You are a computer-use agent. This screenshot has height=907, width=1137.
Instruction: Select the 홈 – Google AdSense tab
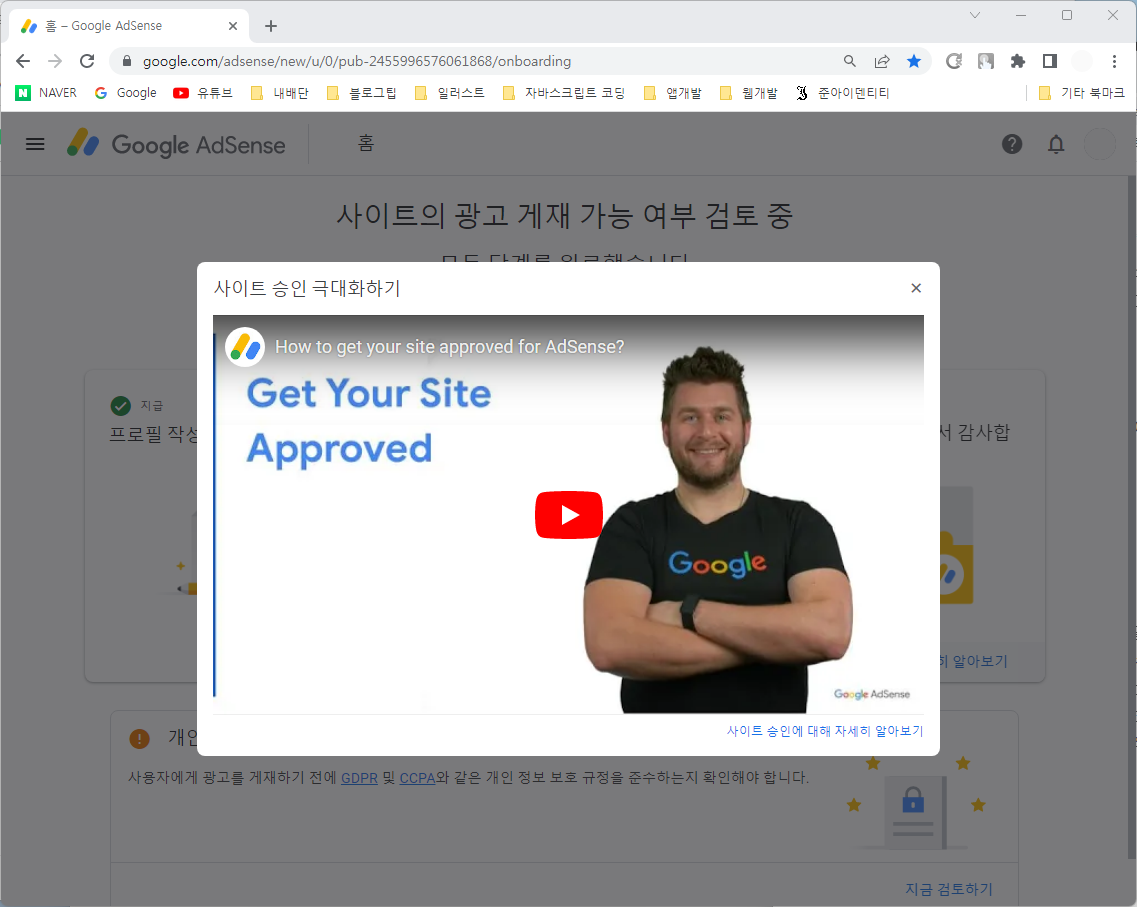coord(129,26)
